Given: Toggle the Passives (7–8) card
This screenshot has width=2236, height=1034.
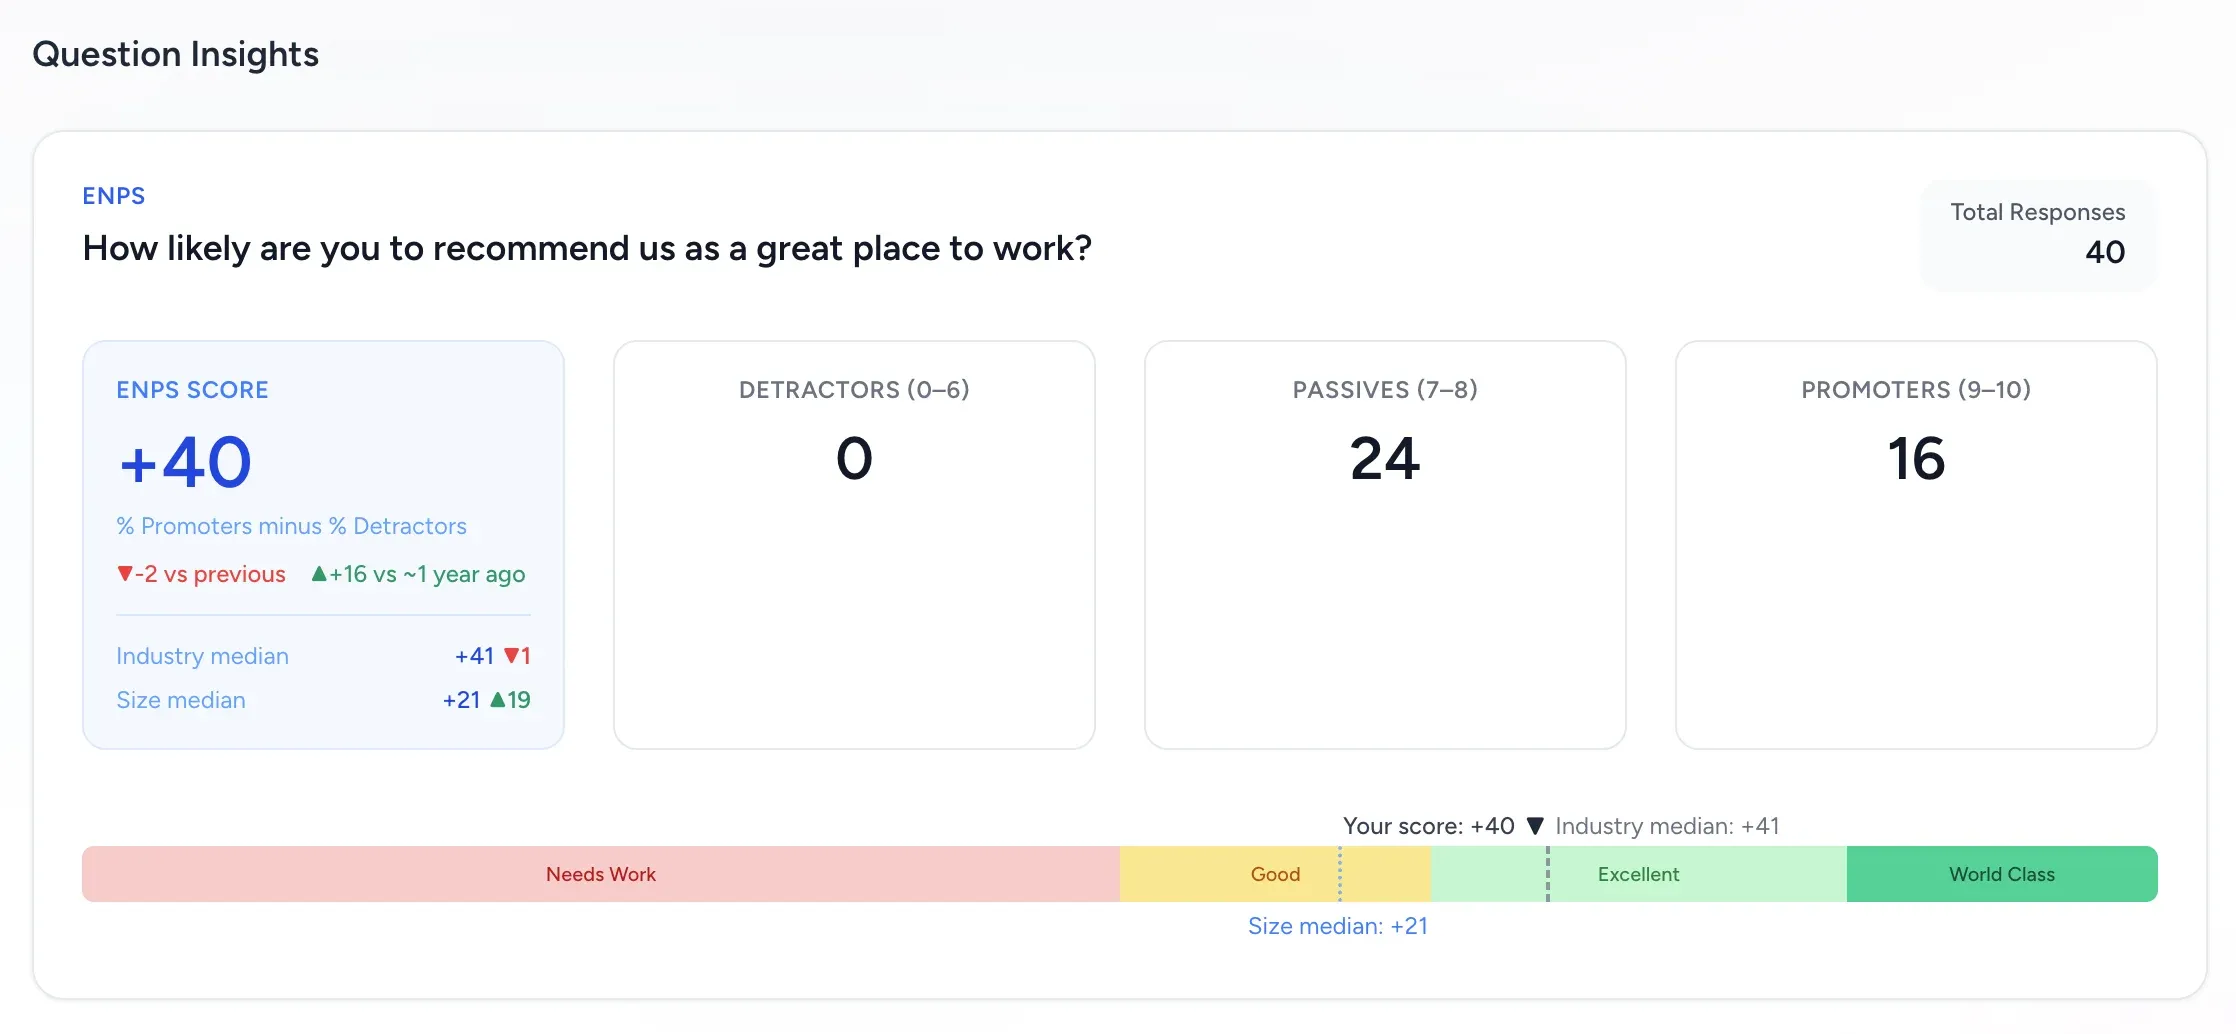Looking at the screenshot, I should pyautogui.click(x=1385, y=544).
